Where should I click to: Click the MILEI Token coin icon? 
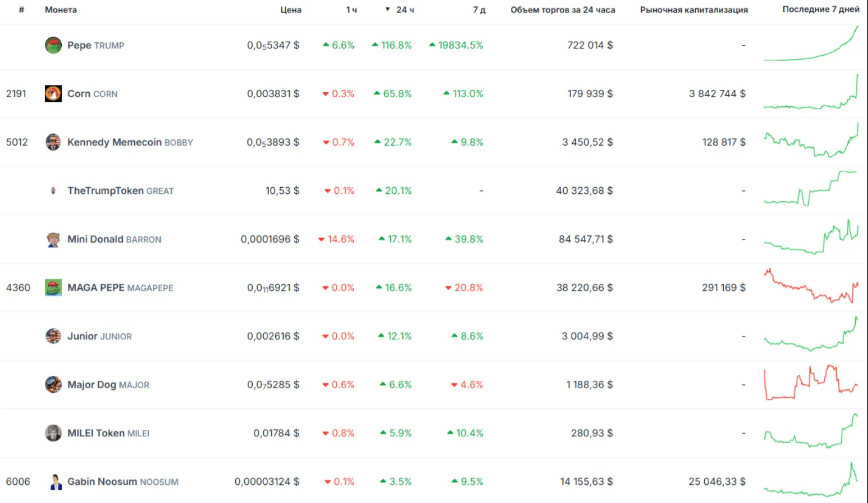(53, 433)
